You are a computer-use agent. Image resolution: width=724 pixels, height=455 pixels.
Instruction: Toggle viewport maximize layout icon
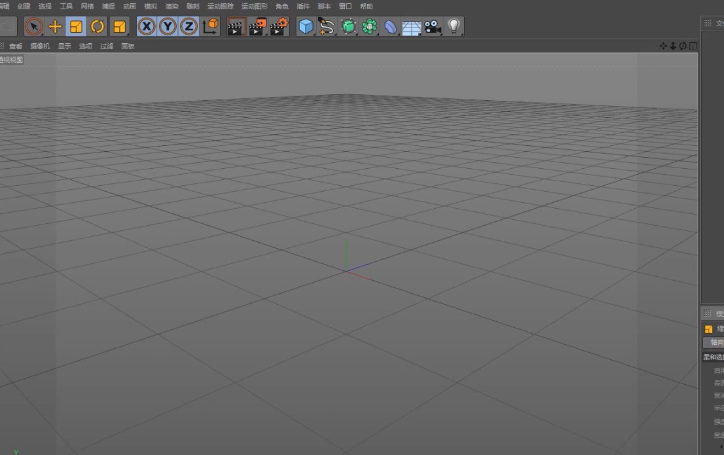[x=693, y=46]
